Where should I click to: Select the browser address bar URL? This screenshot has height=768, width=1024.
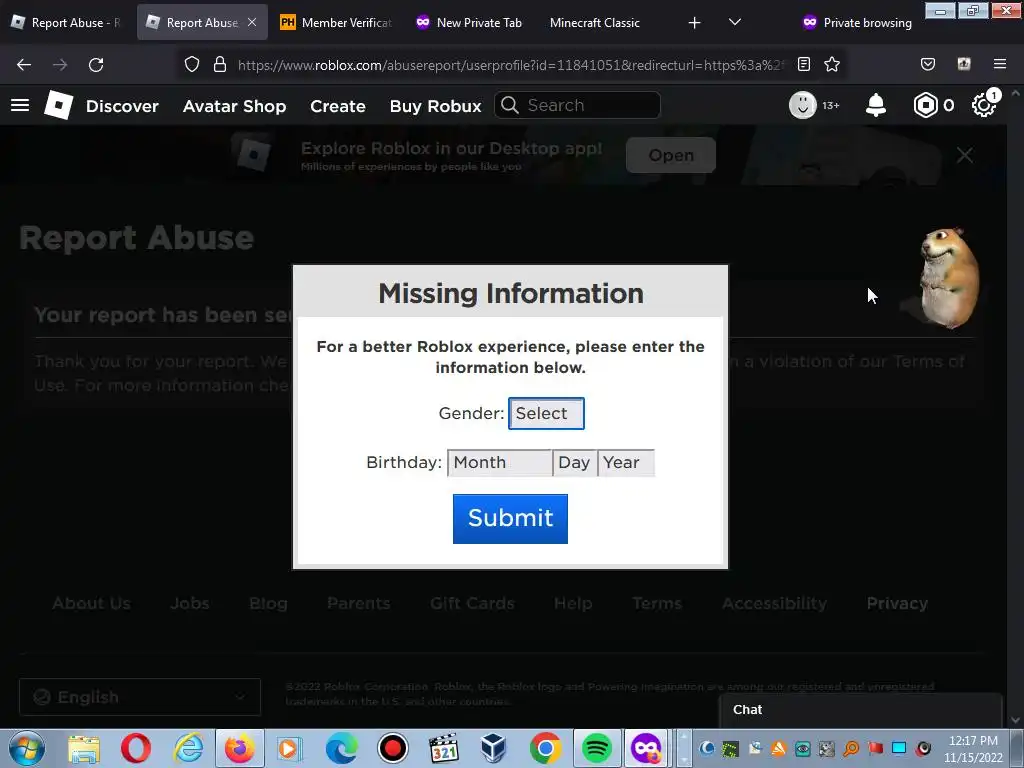509,65
